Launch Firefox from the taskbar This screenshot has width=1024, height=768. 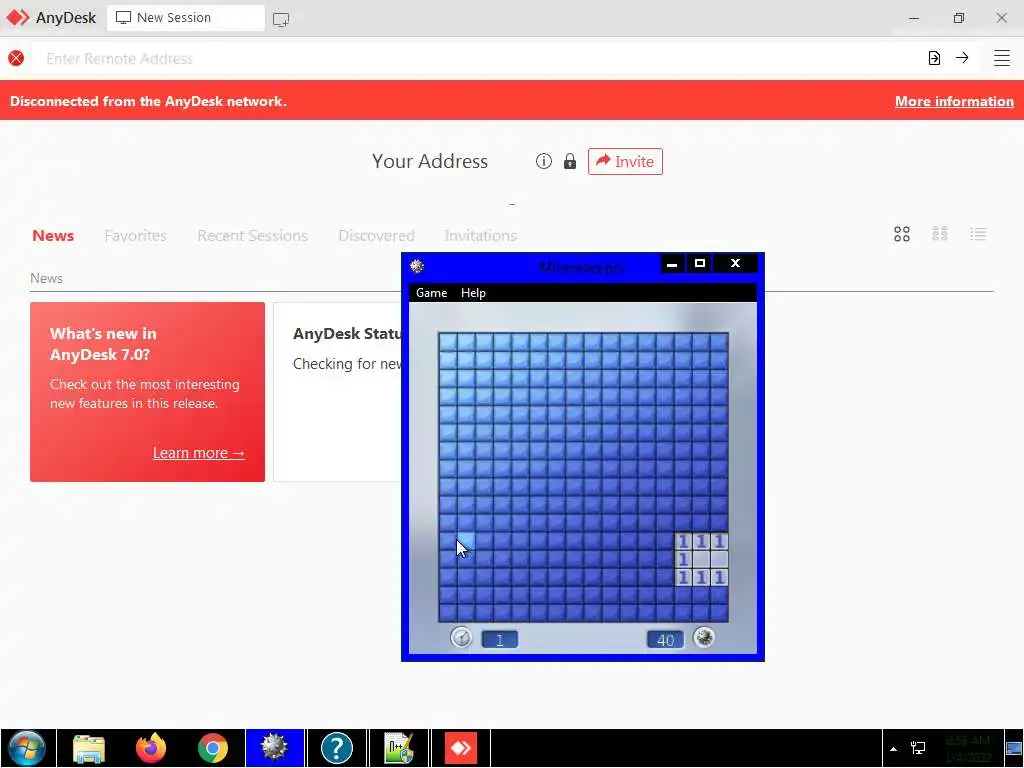[x=151, y=748]
